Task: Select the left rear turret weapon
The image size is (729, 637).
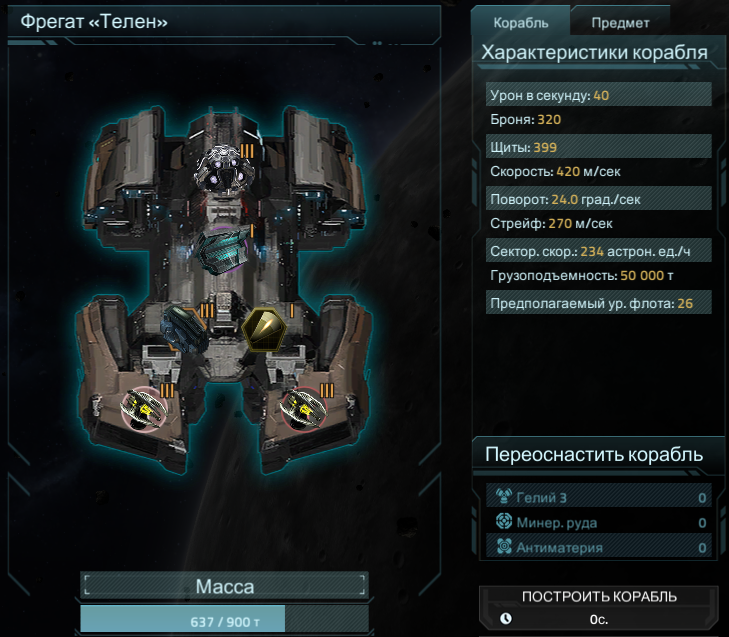Action: [144, 409]
